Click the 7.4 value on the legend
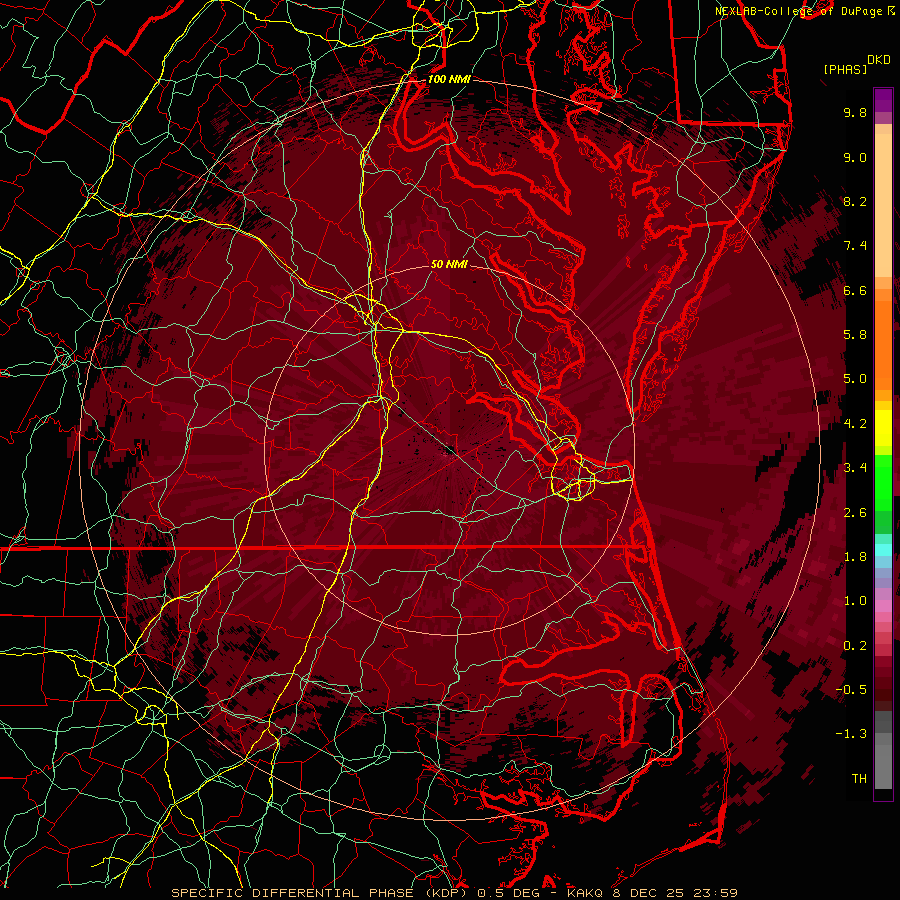This screenshot has width=900, height=900. pyautogui.click(x=855, y=246)
